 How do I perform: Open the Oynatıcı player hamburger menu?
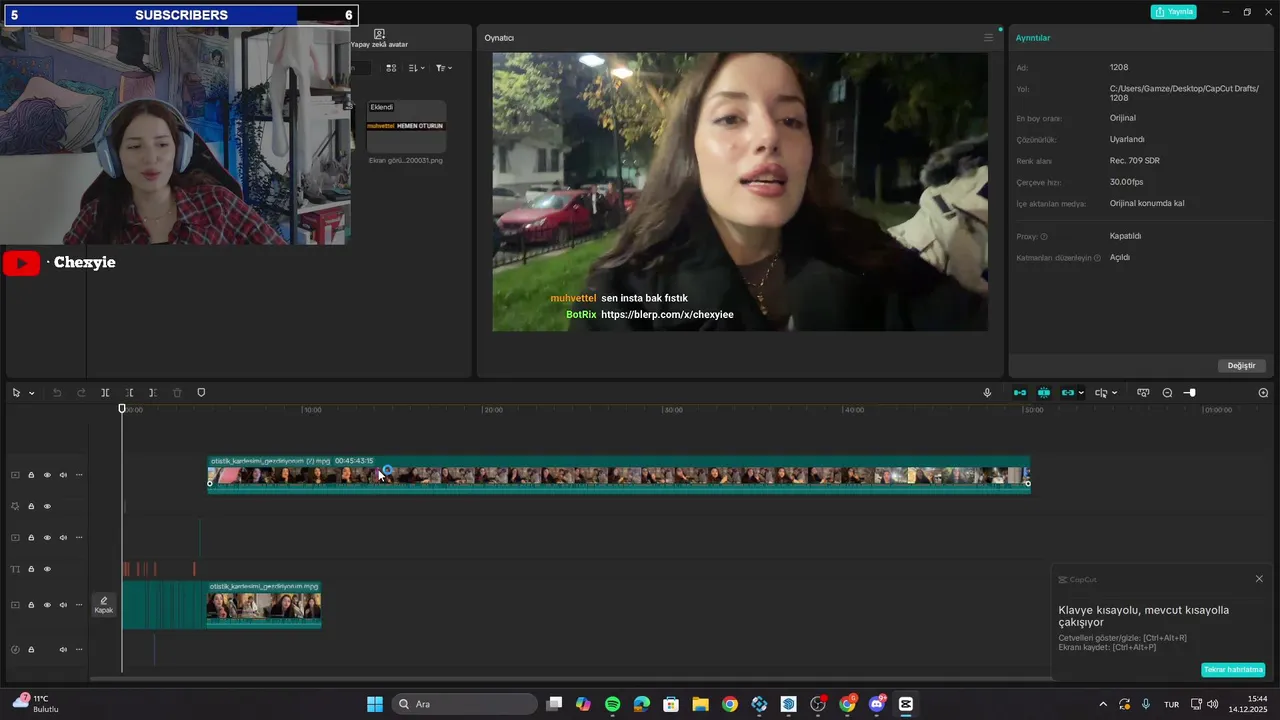click(x=988, y=38)
